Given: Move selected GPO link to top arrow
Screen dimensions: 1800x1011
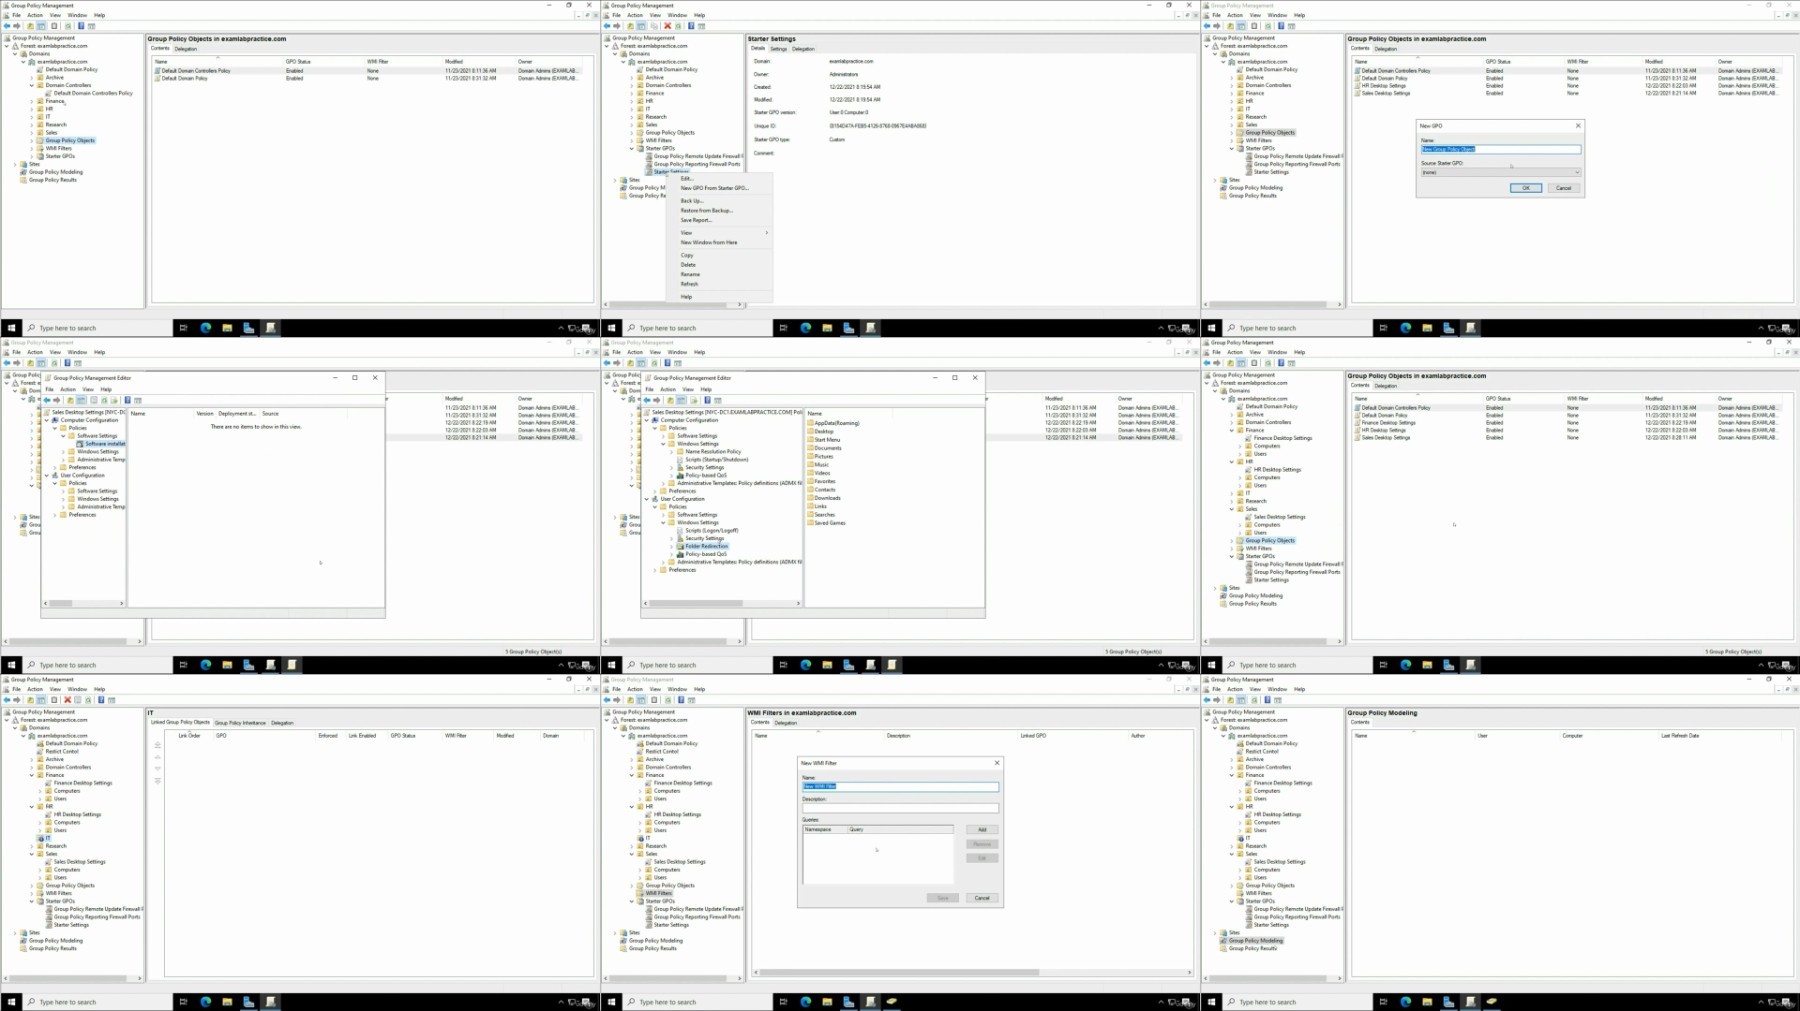Looking at the screenshot, I should pyautogui.click(x=158, y=745).
